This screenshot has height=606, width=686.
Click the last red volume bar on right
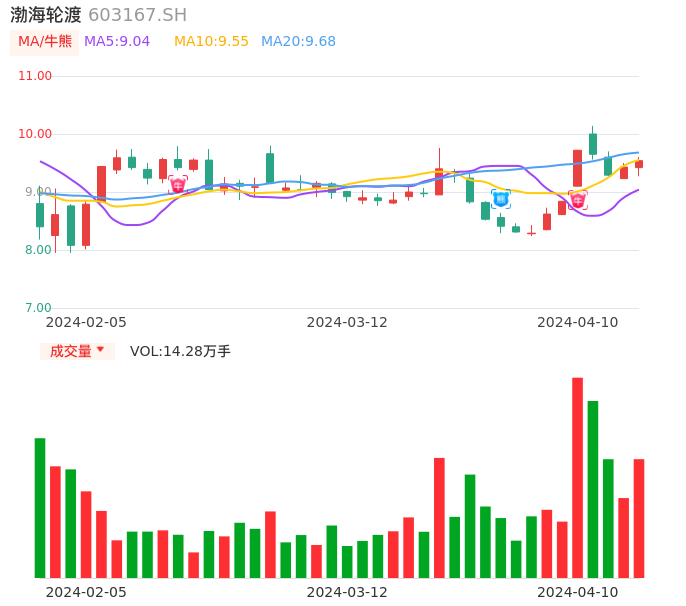click(638, 518)
